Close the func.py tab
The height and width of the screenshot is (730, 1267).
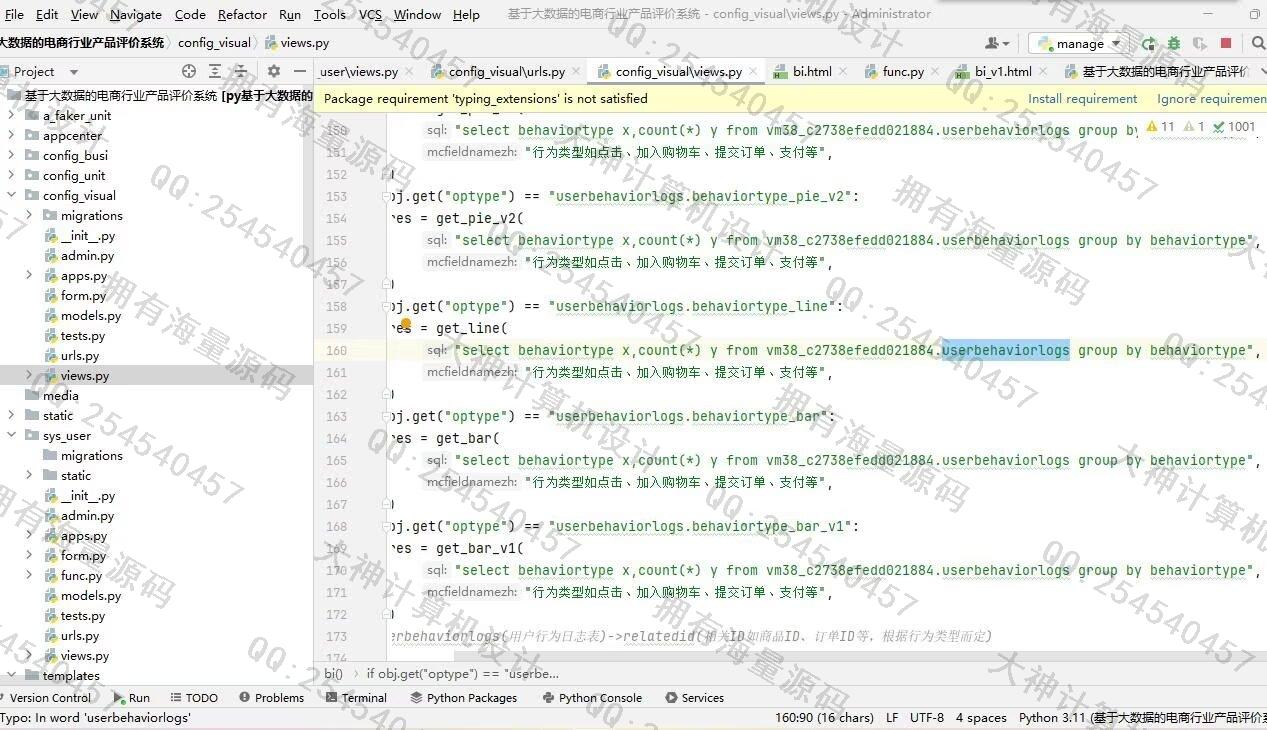pyautogui.click(x=935, y=71)
